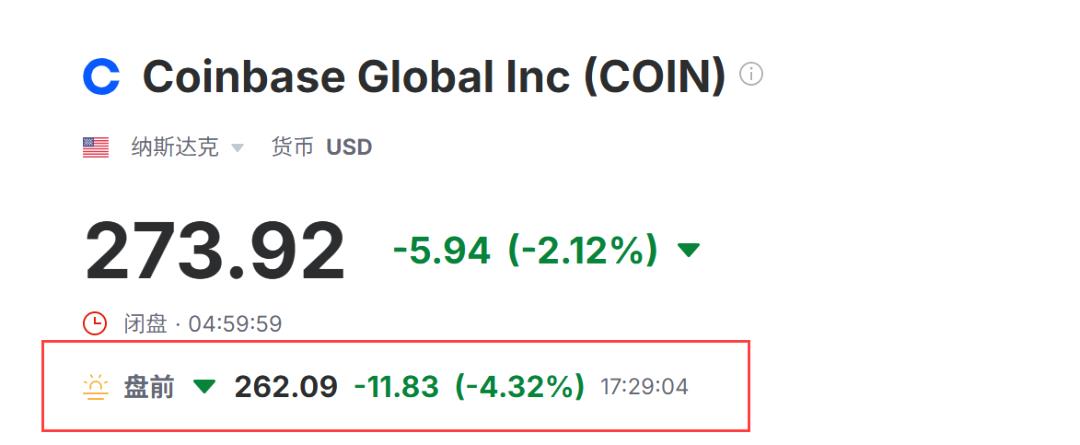Click the USD currency value
This screenshot has width=1080, height=445.
pyautogui.click(x=349, y=148)
